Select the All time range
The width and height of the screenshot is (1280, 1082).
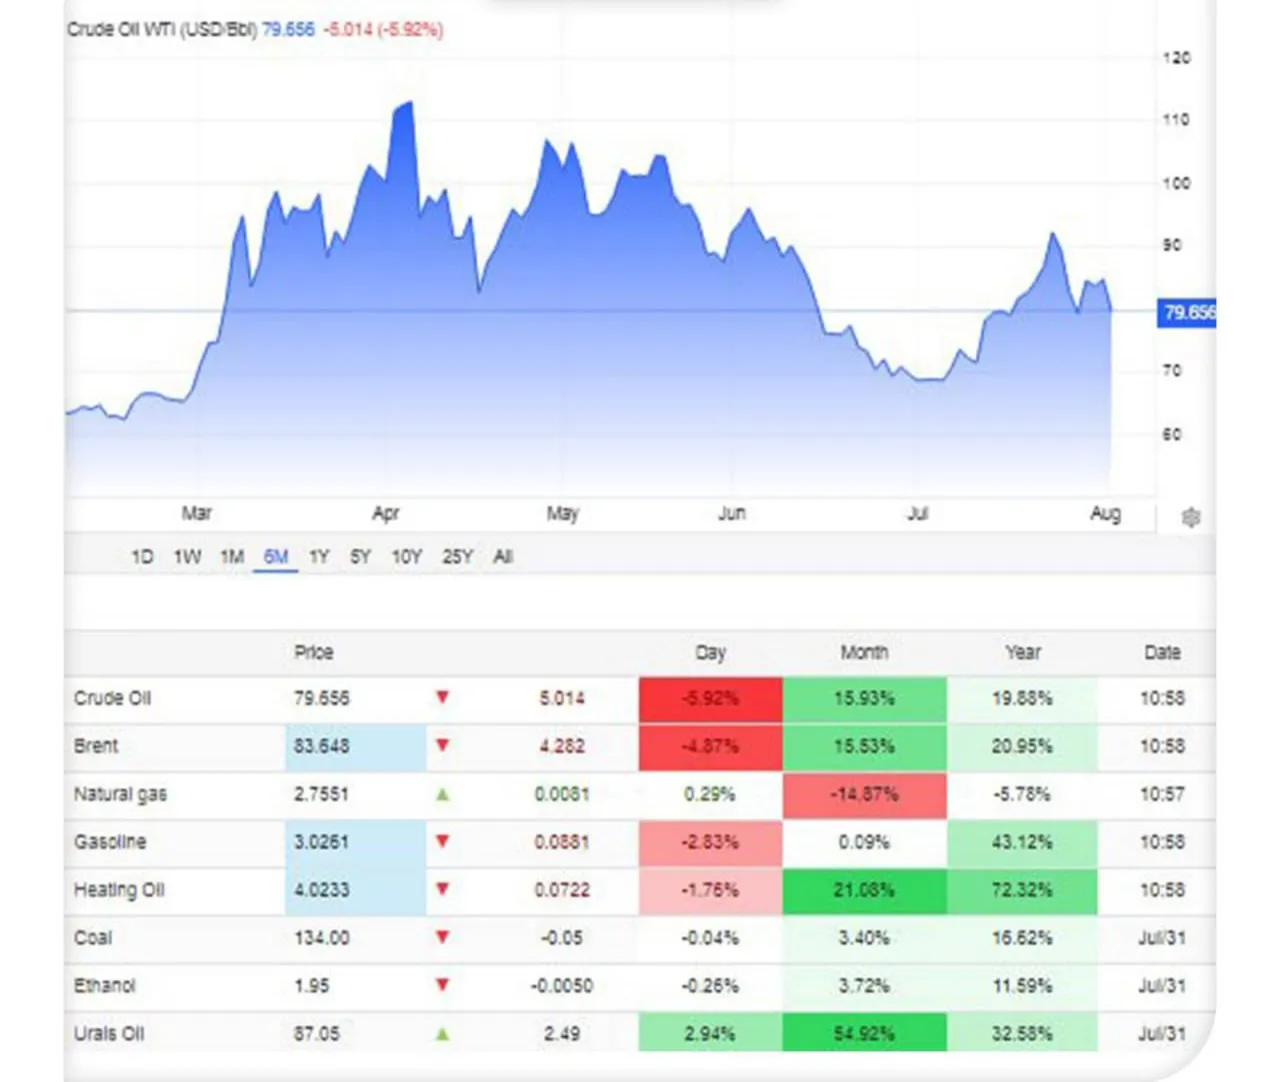(x=503, y=557)
